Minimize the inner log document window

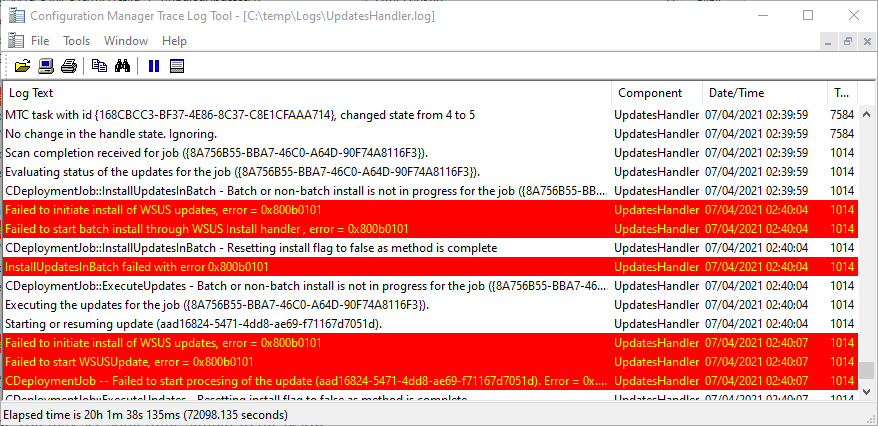tap(829, 41)
